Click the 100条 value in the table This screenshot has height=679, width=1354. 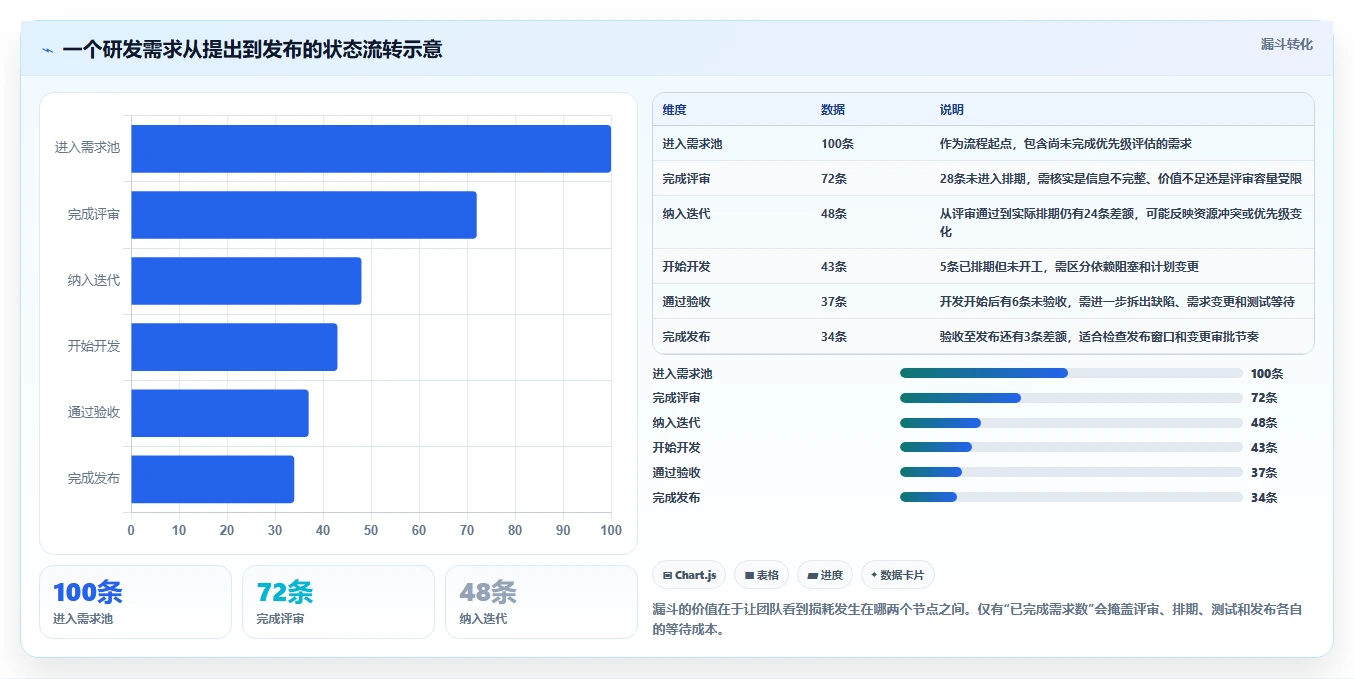point(837,144)
